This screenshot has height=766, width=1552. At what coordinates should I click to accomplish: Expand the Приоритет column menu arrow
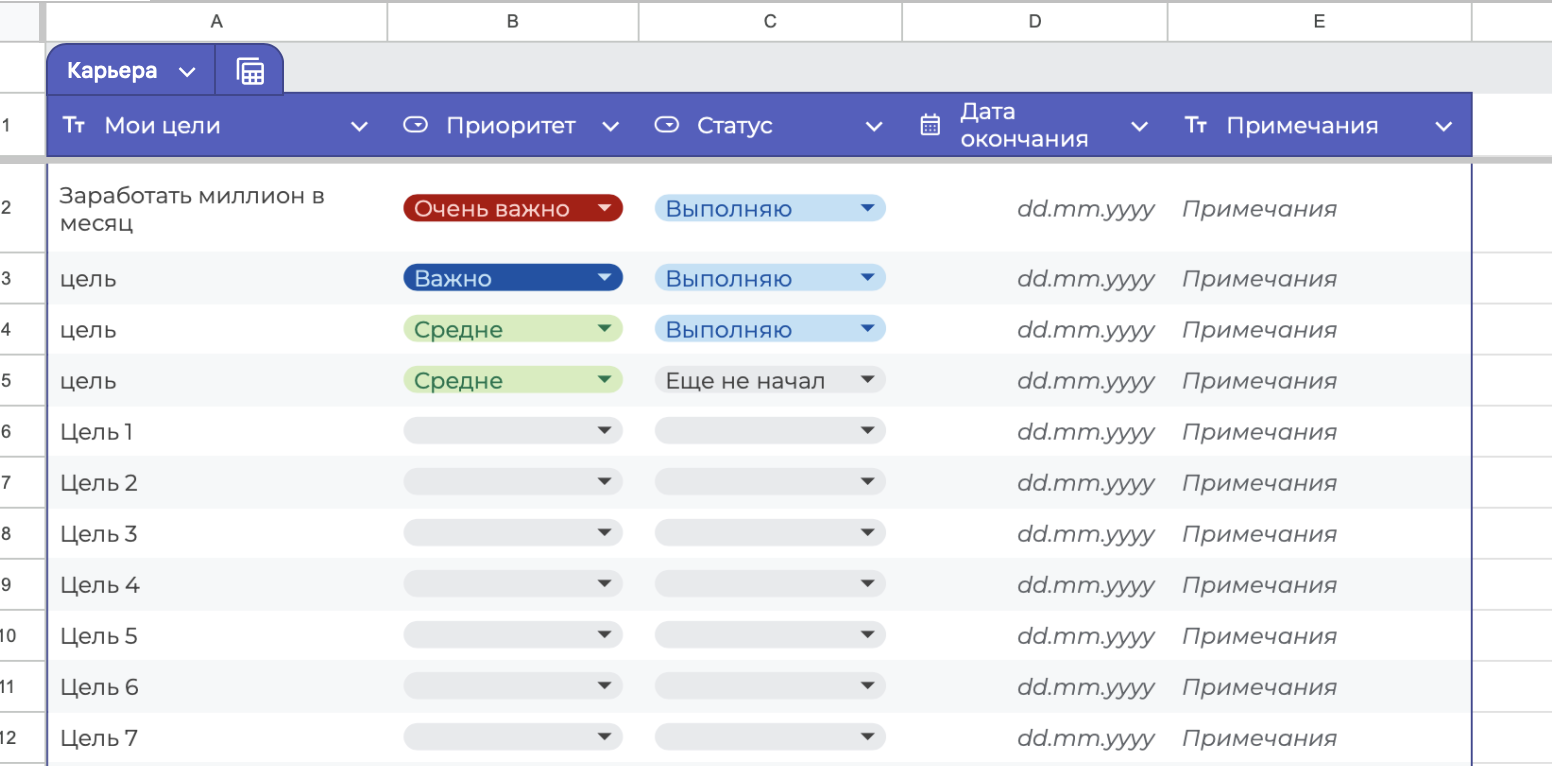610,126
